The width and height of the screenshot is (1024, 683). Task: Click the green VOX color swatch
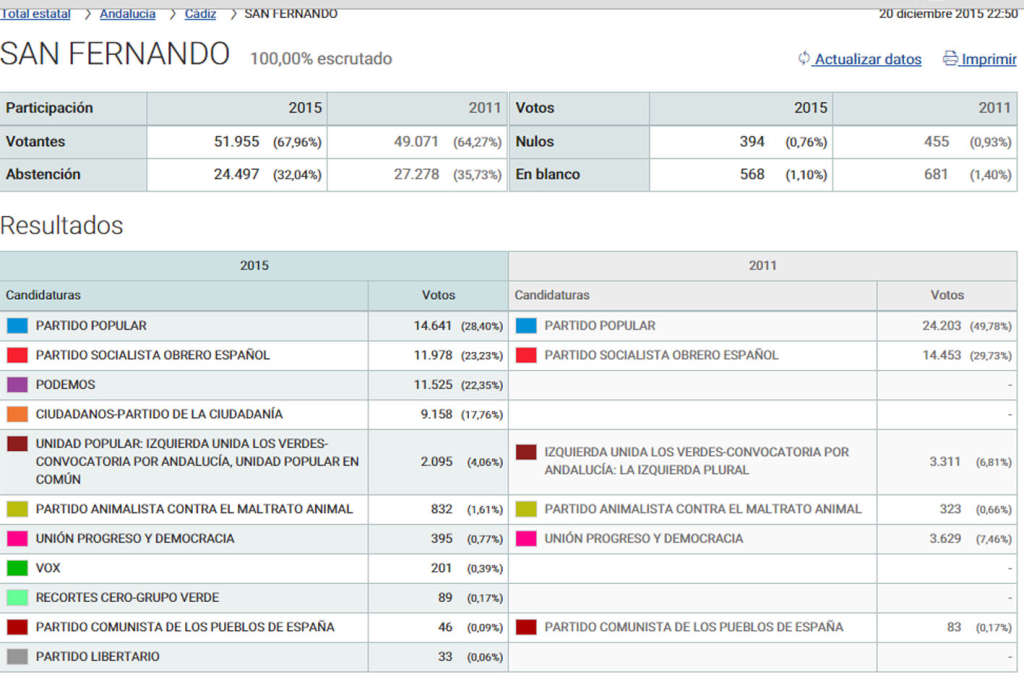click(x=17, y=568)
